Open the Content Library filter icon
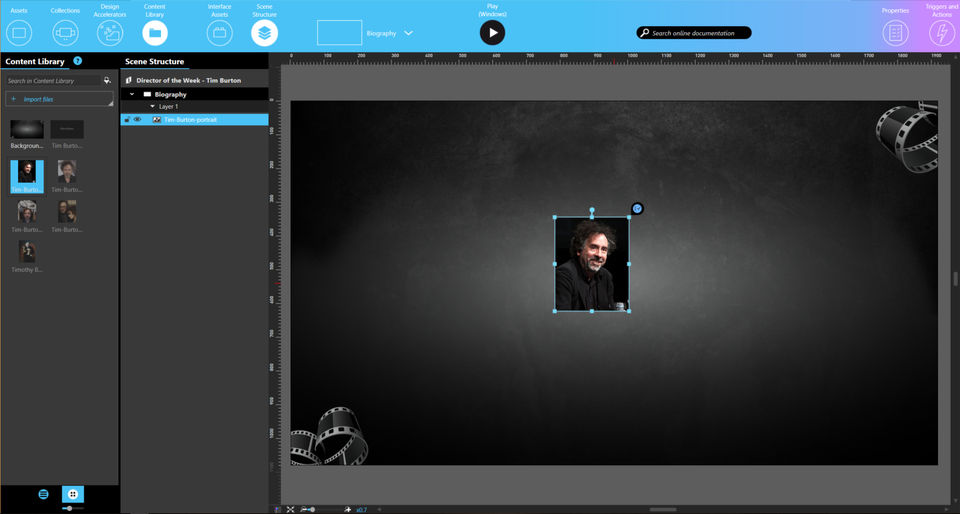Image resolution: width=960 pixels, height=514 pixels. click(107, 81)
